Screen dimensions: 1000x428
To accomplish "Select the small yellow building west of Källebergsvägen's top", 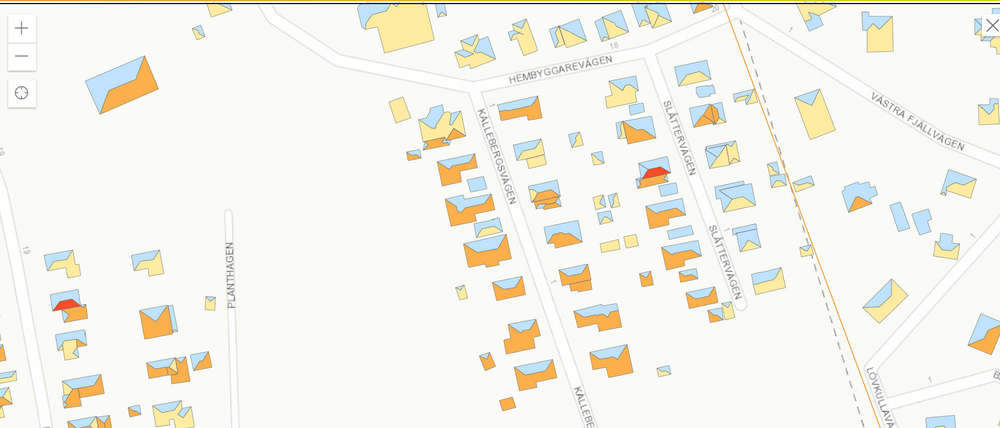I will click(x=399, y=109).
